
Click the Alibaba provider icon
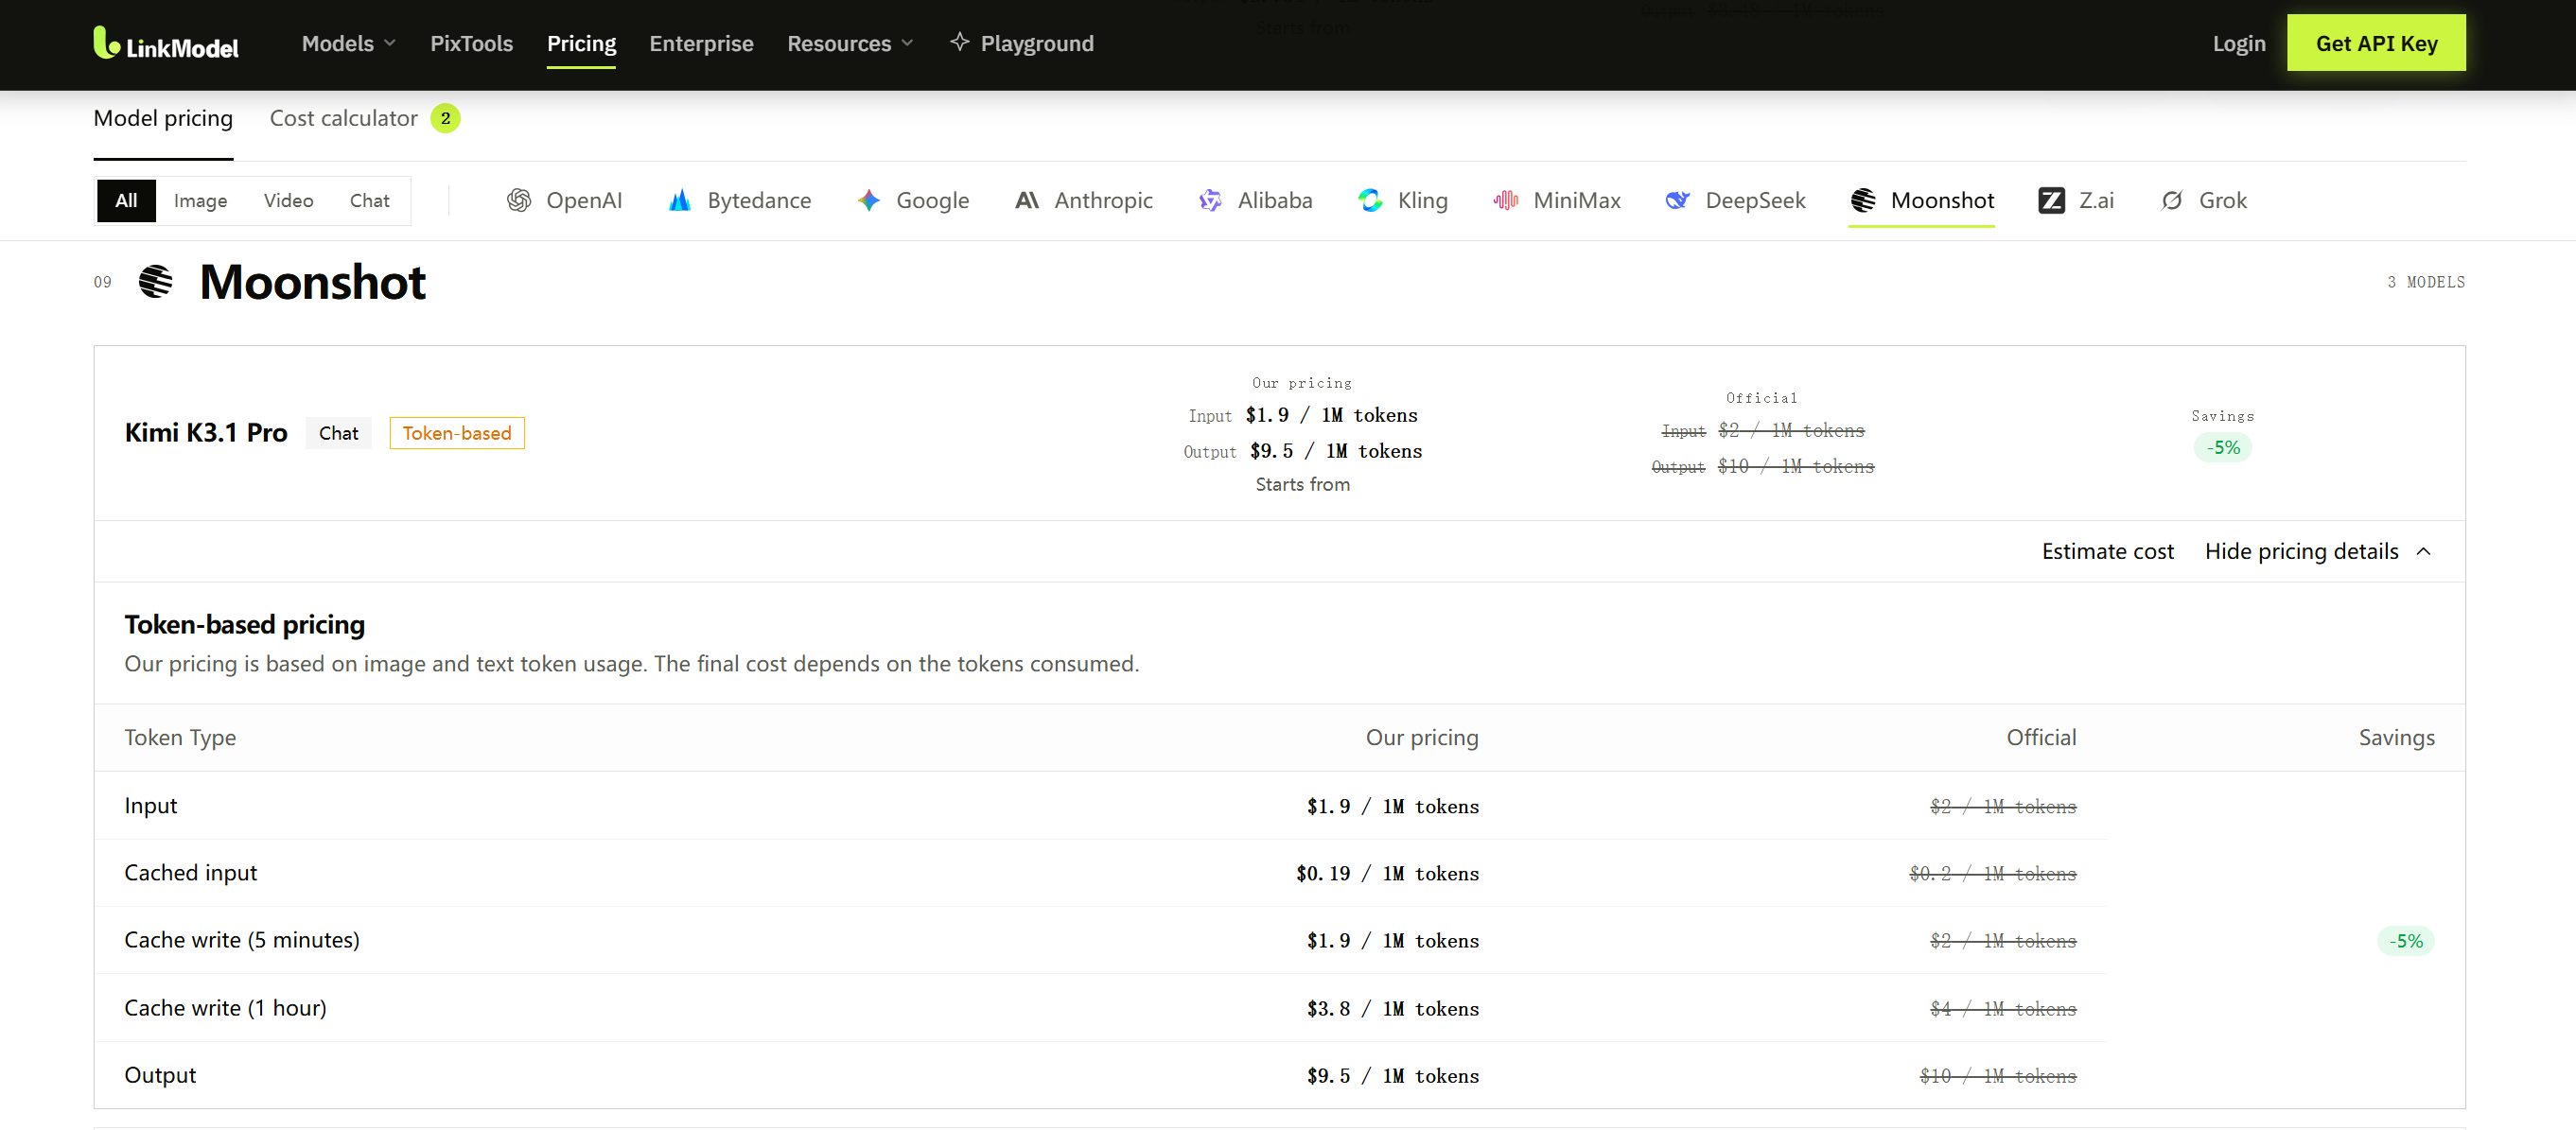[1210, 200]
